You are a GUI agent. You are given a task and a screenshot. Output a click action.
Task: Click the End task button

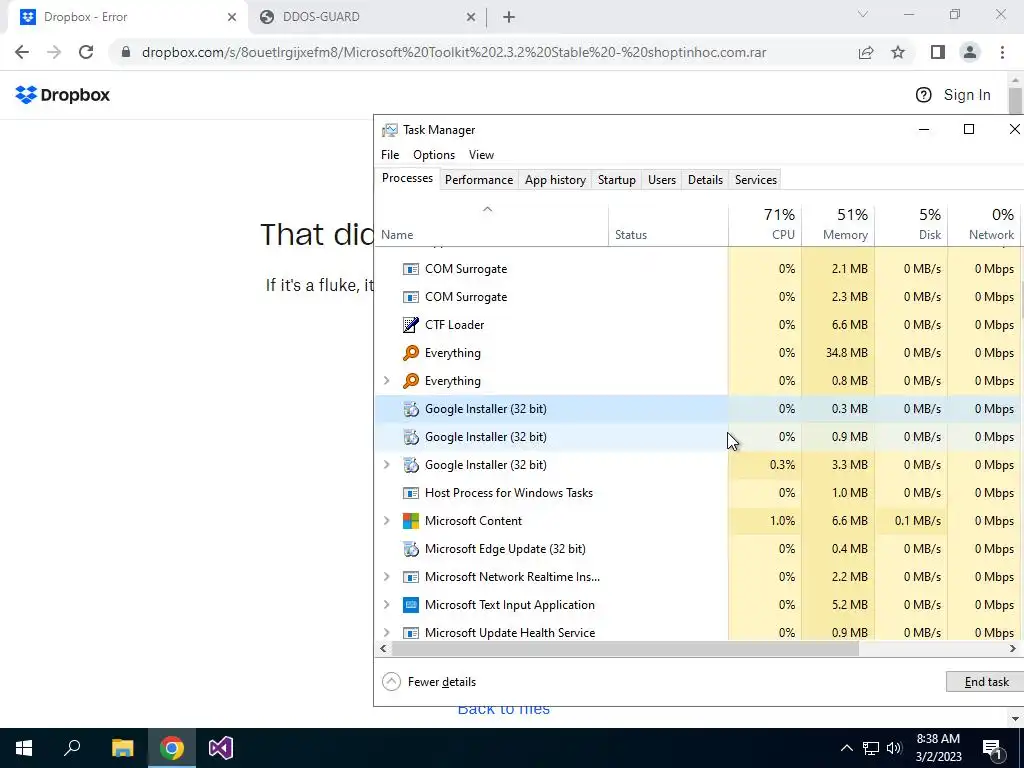(986, 682)
